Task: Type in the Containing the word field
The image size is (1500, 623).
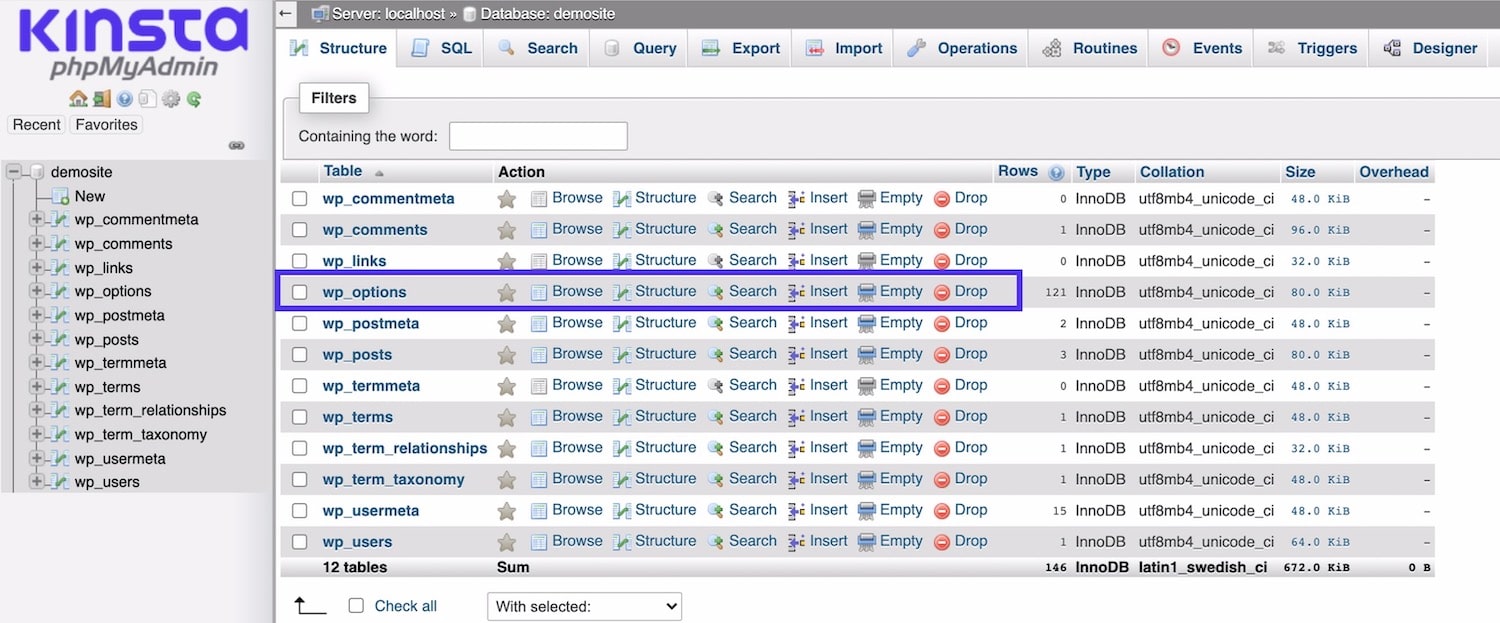Action: (538, 136)
